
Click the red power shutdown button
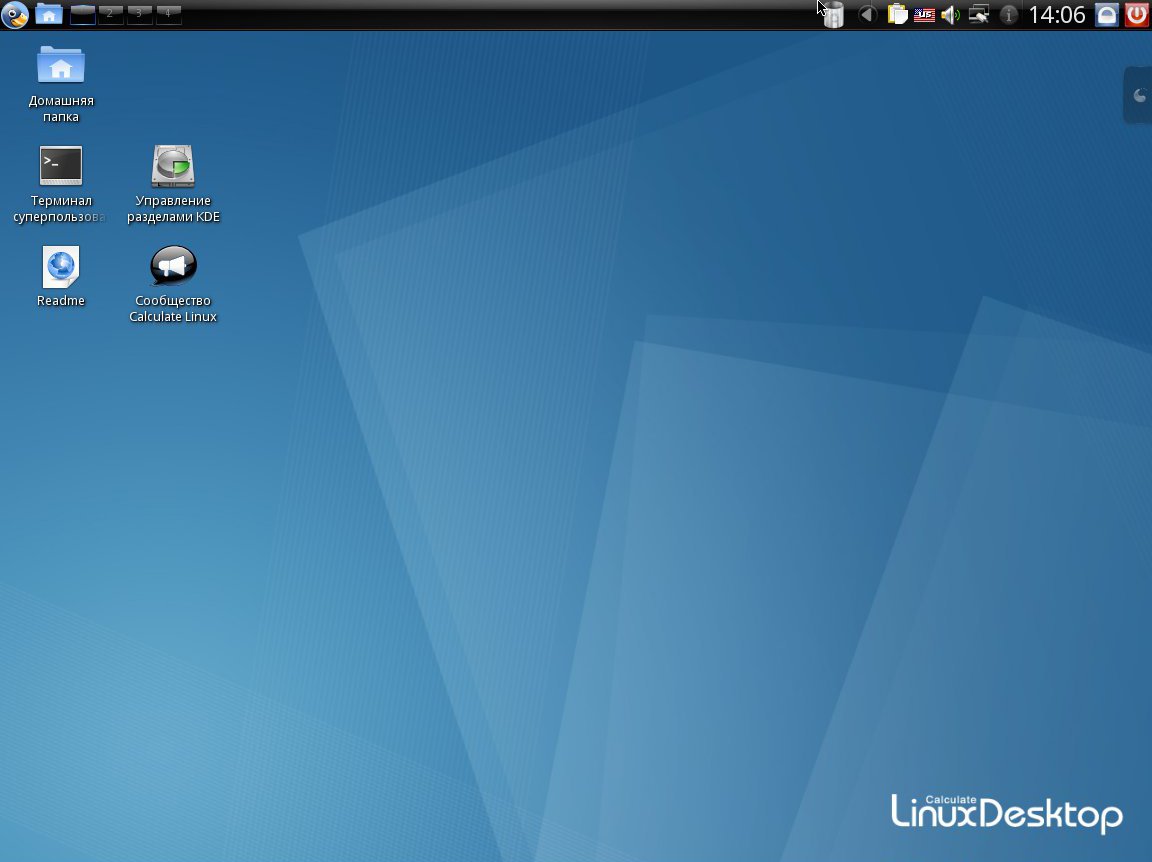click(1136, 15)
